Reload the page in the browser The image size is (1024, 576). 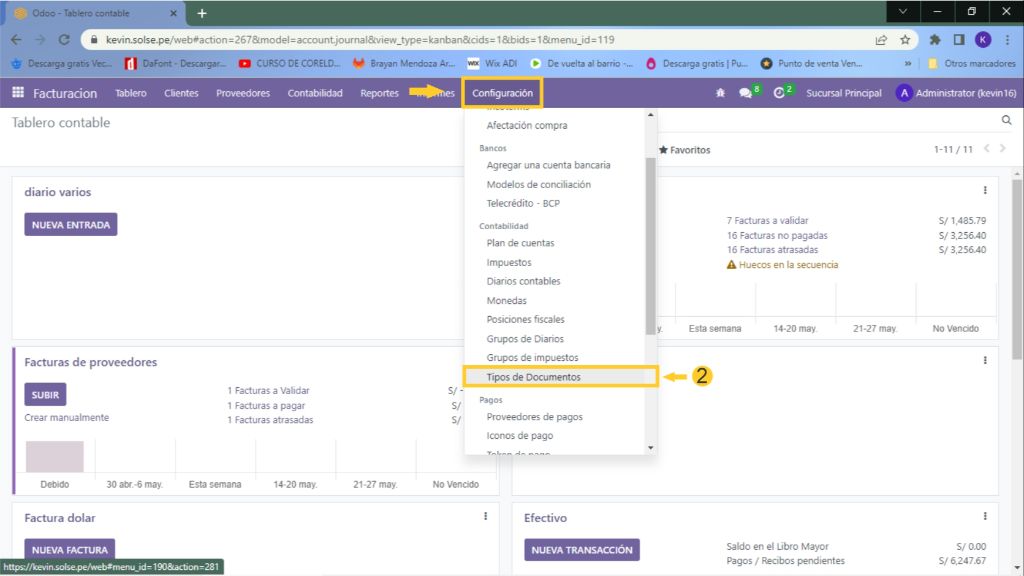(x=66, y=40)
